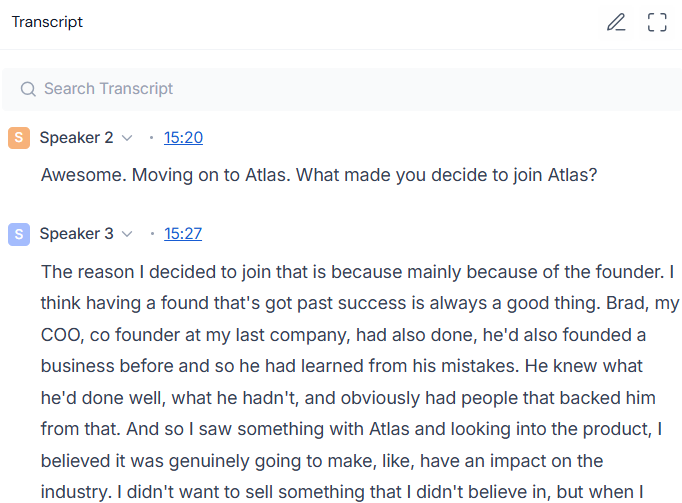Click the orange Speaker 2 avatar
Screen dimensions: 682x503
(18, 138)
